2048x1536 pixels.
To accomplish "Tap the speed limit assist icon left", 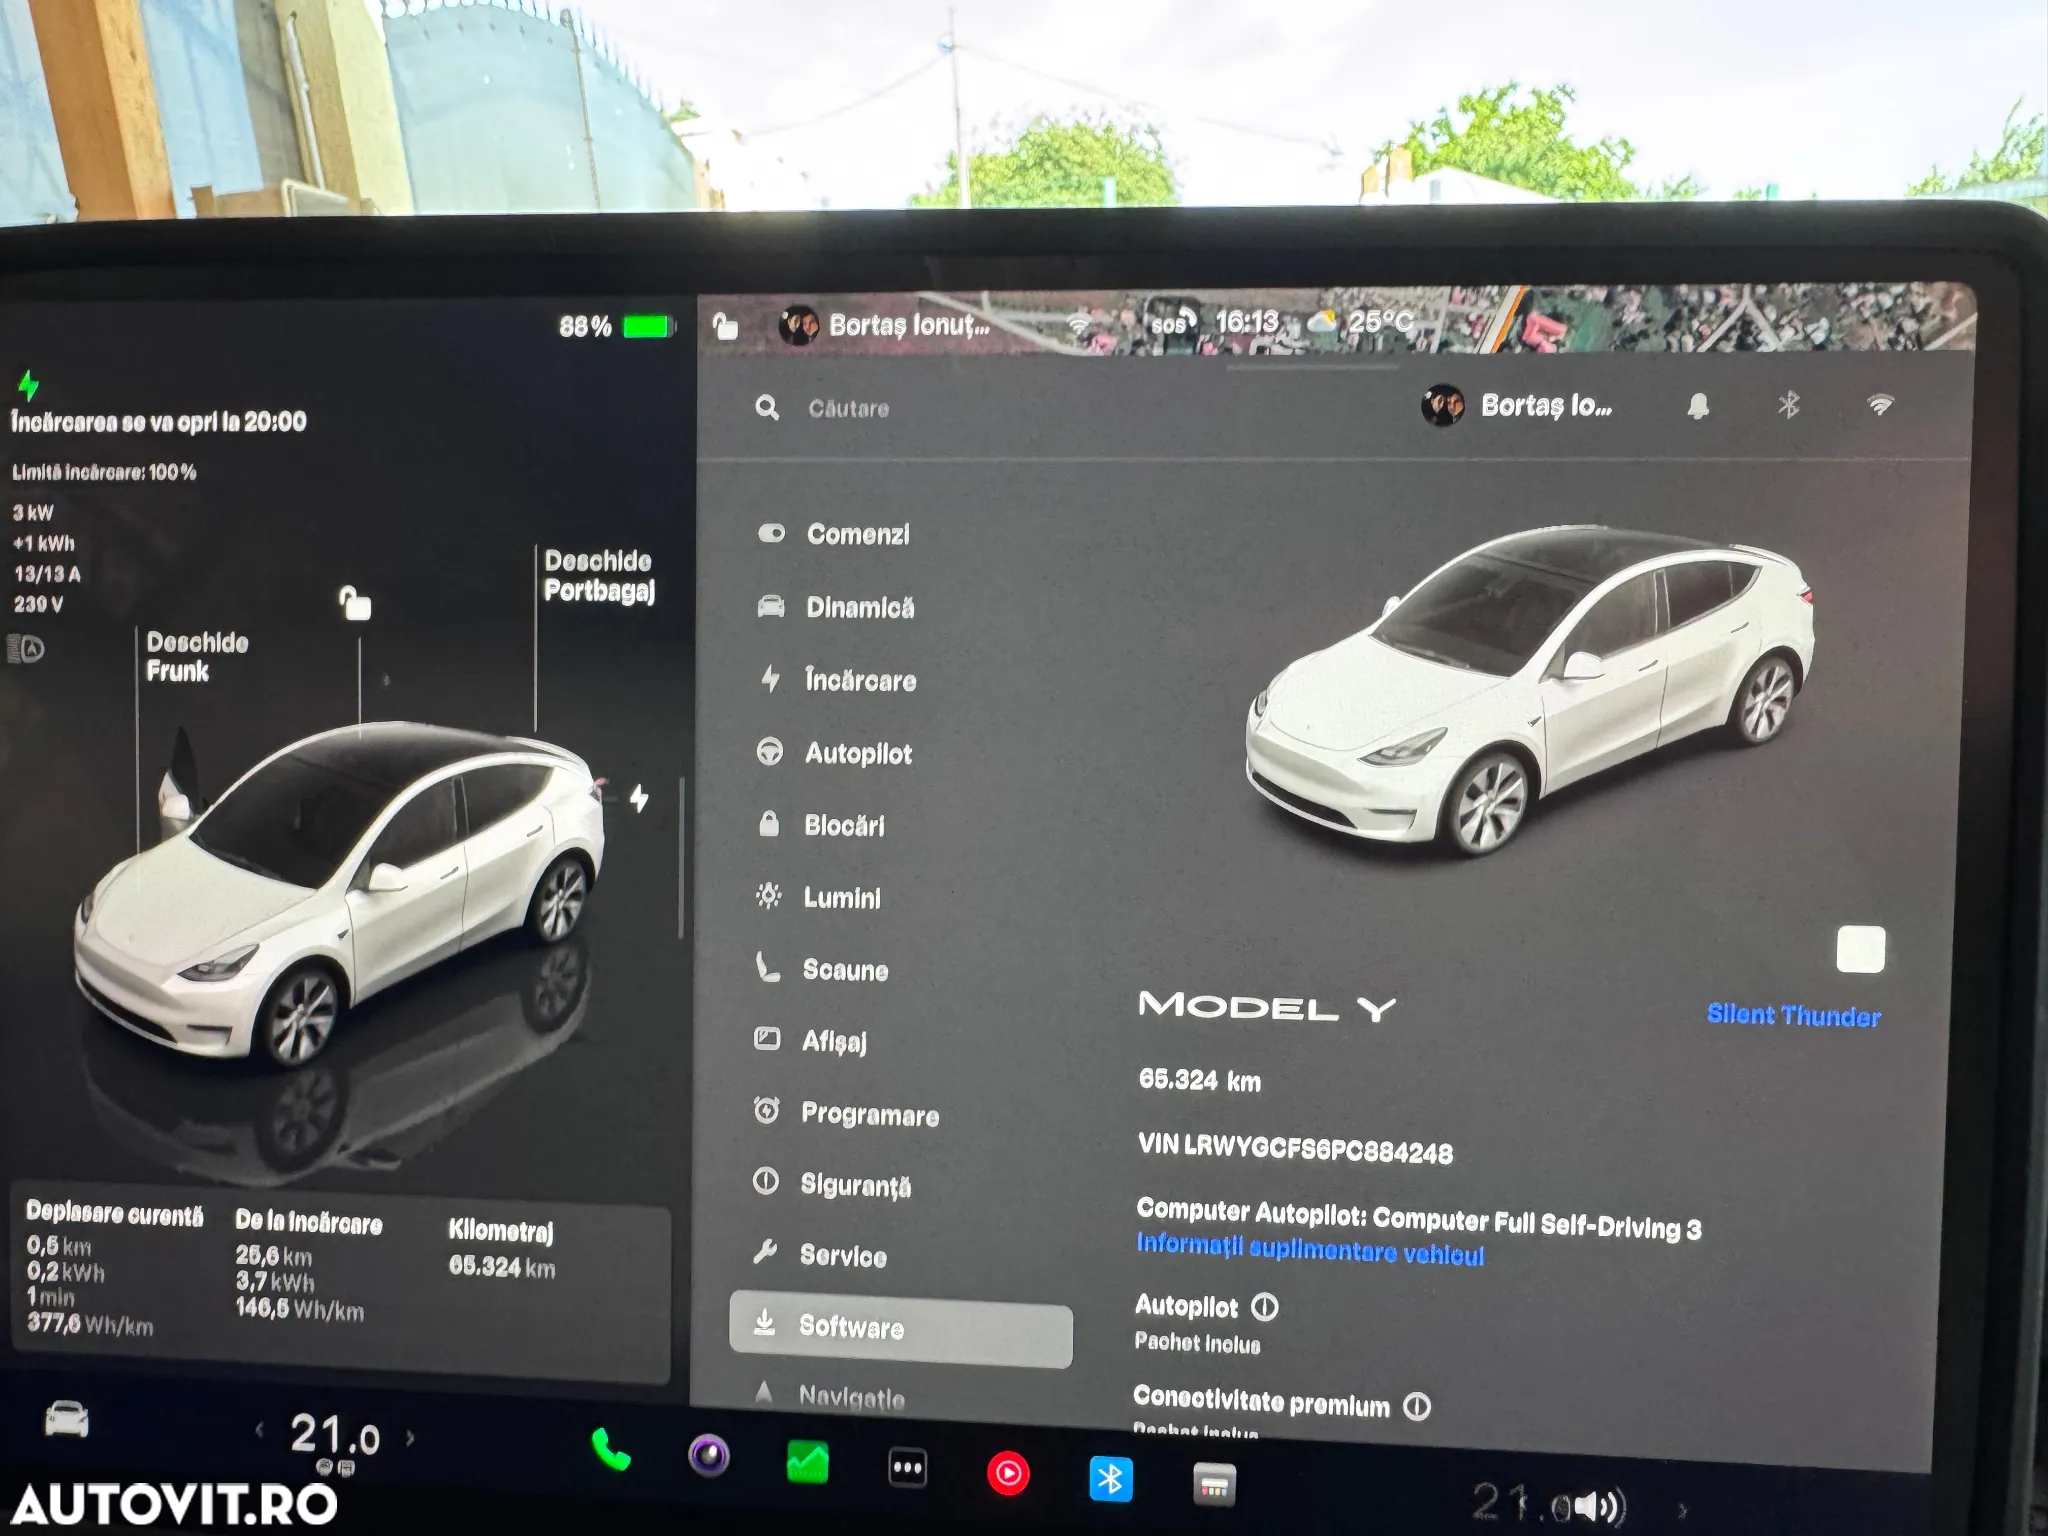I will coord(26,649).
